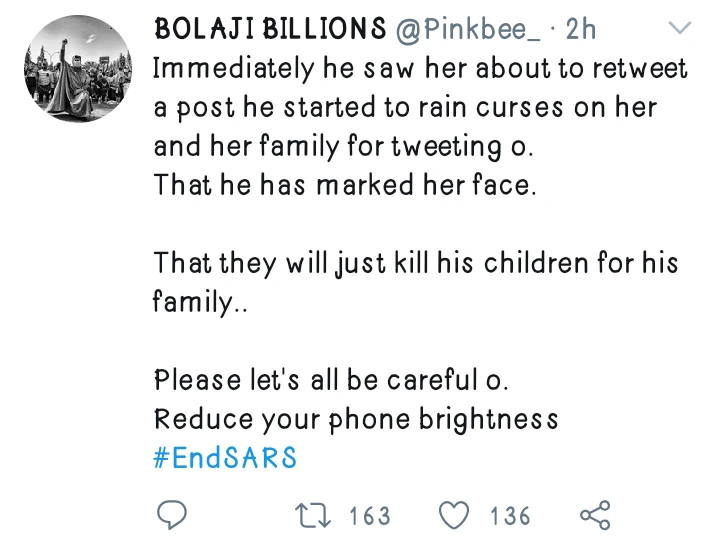Like the tweet with the heart icon
Screen dimensions: 720x553
click(455, 516)
